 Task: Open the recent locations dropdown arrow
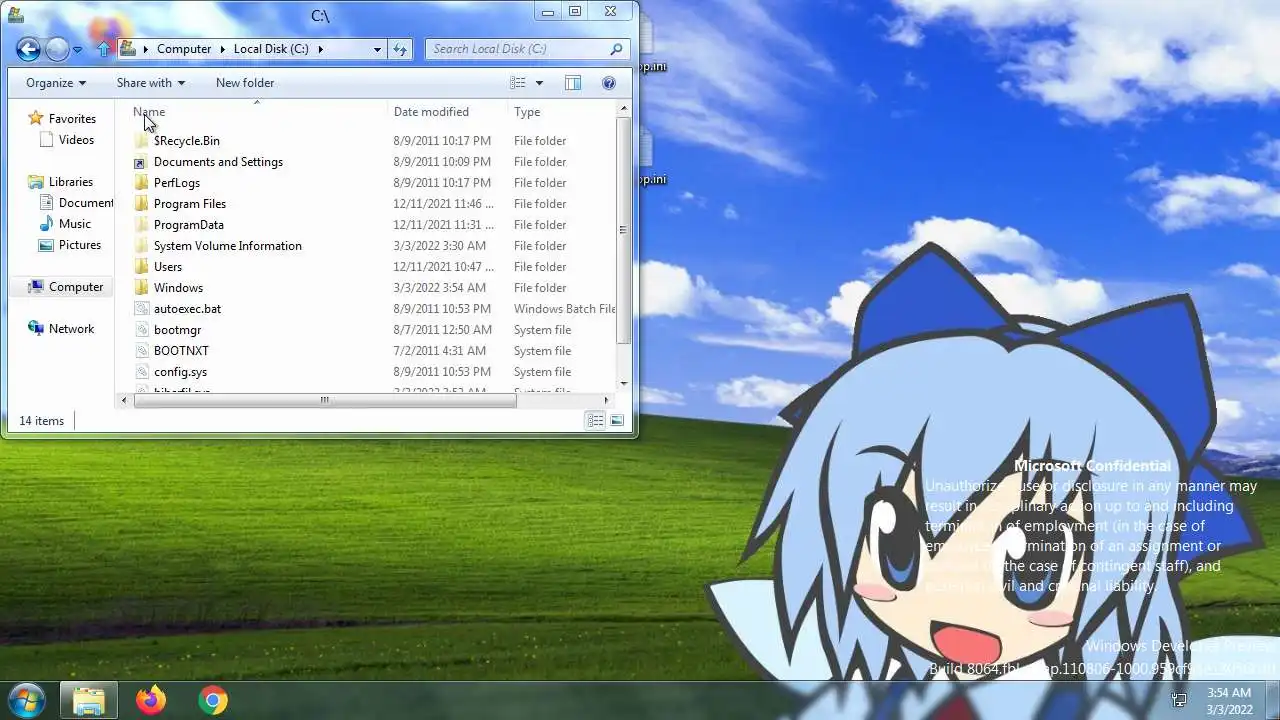point(78,50)
